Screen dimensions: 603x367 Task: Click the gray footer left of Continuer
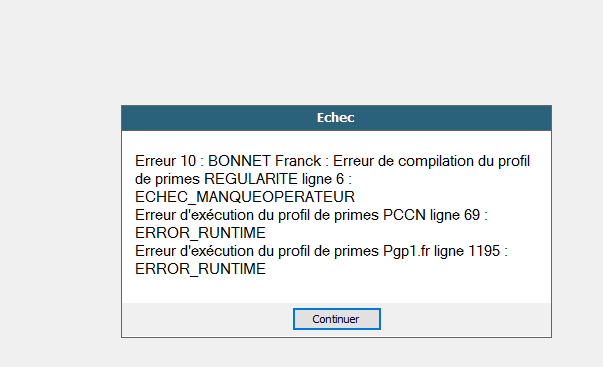point(207,320)
